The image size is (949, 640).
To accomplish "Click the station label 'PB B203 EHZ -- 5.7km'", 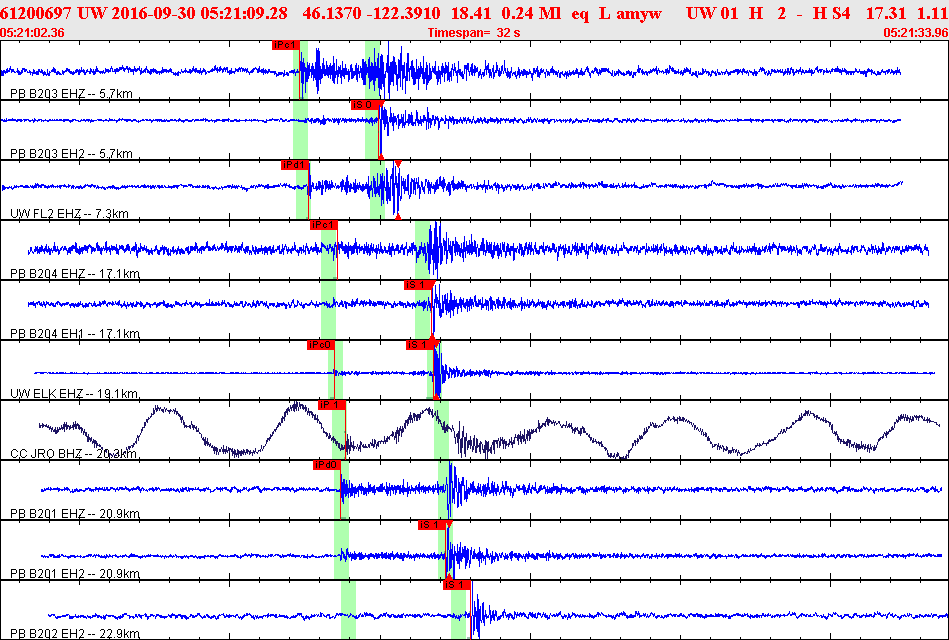I will (x=71, y=94).
